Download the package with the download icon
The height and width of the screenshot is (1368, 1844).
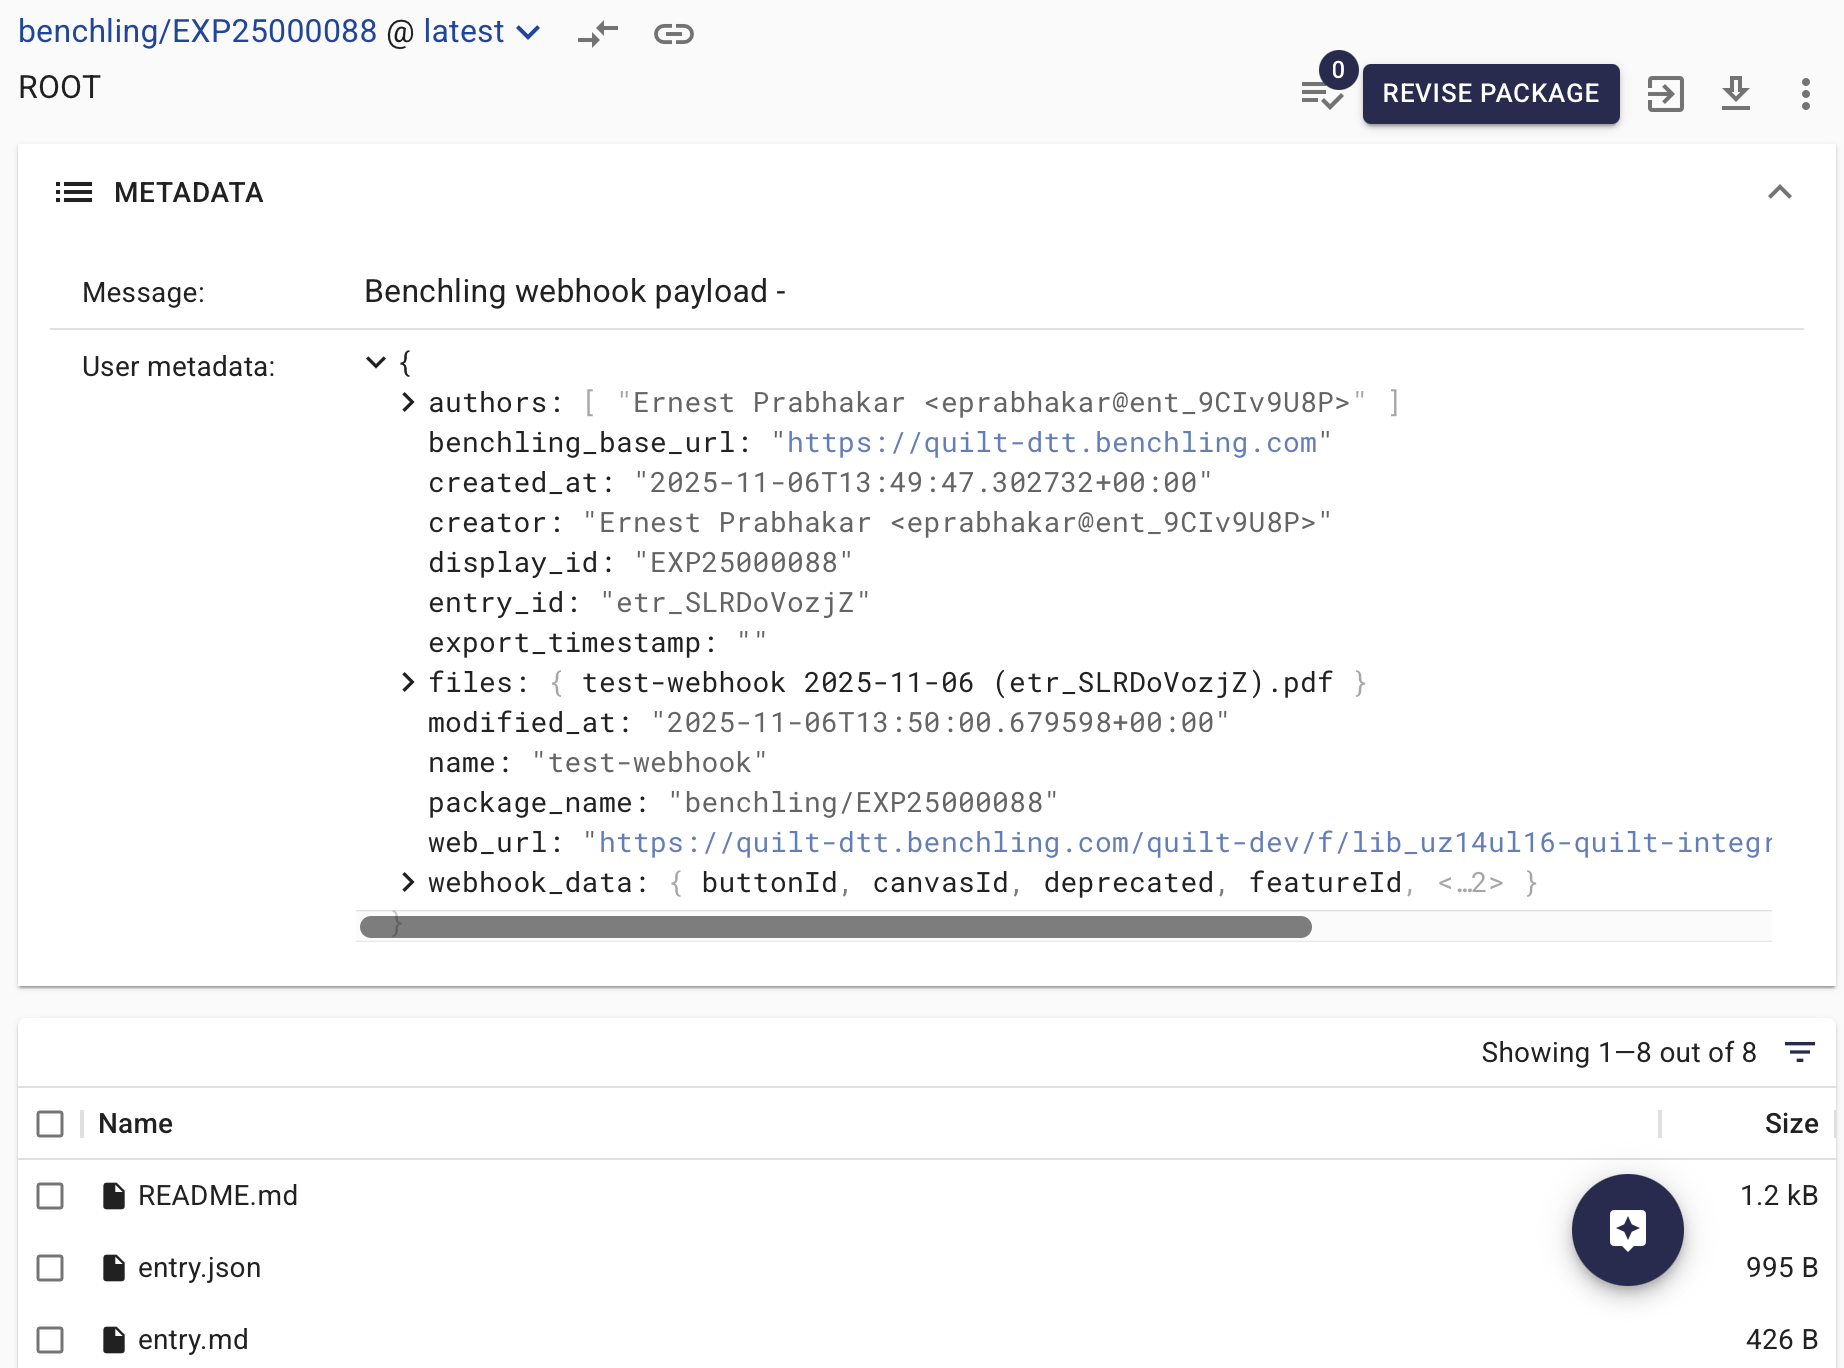click(1736, 94)
